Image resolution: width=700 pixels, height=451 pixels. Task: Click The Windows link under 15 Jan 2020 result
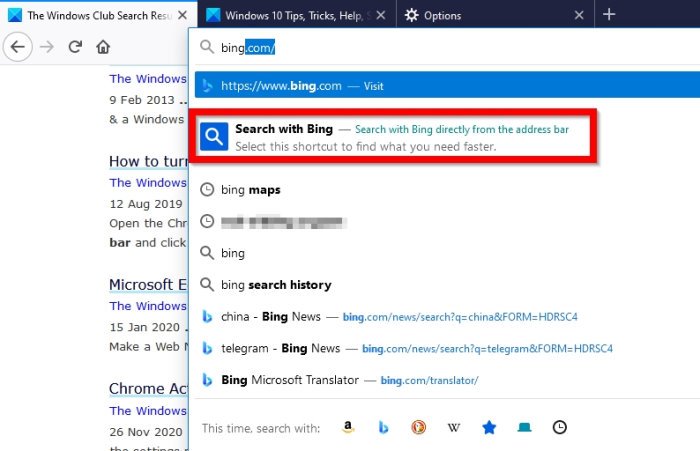[x=148, y=306]
